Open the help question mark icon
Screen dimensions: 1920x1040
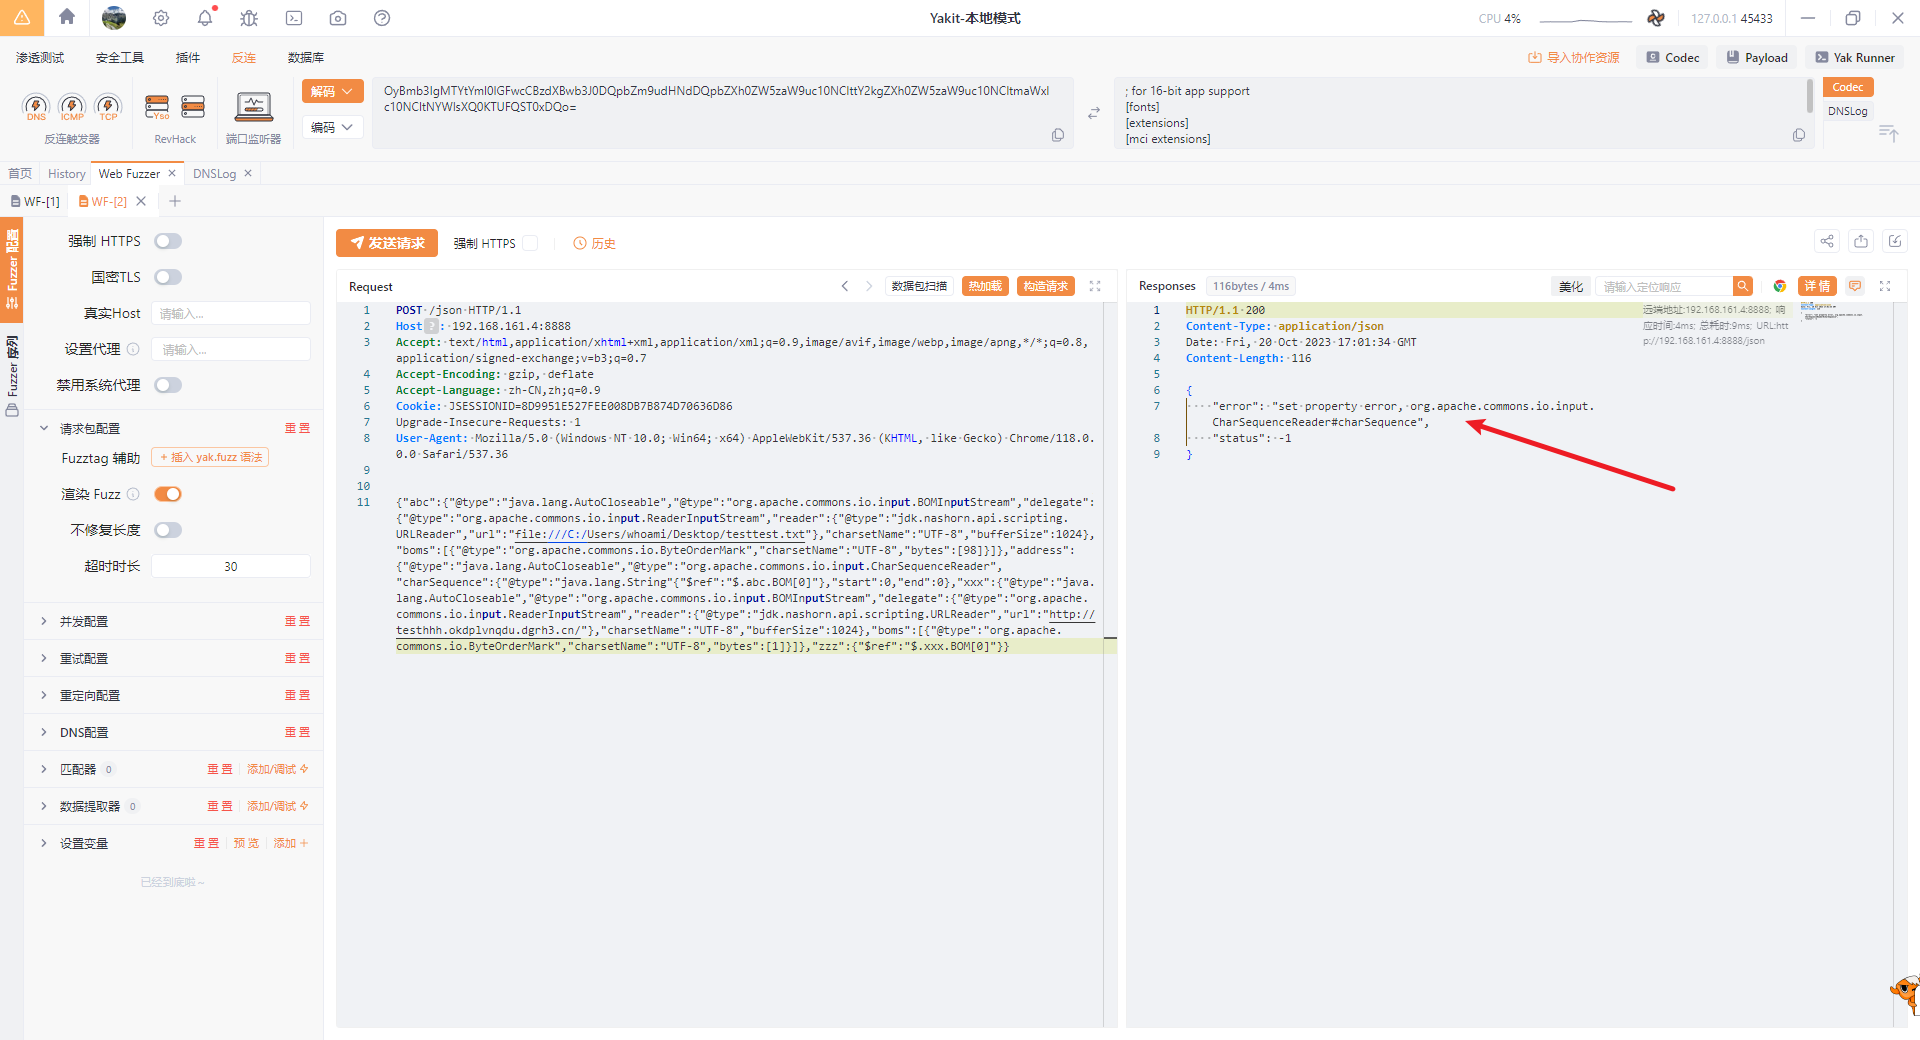(382, 18)
